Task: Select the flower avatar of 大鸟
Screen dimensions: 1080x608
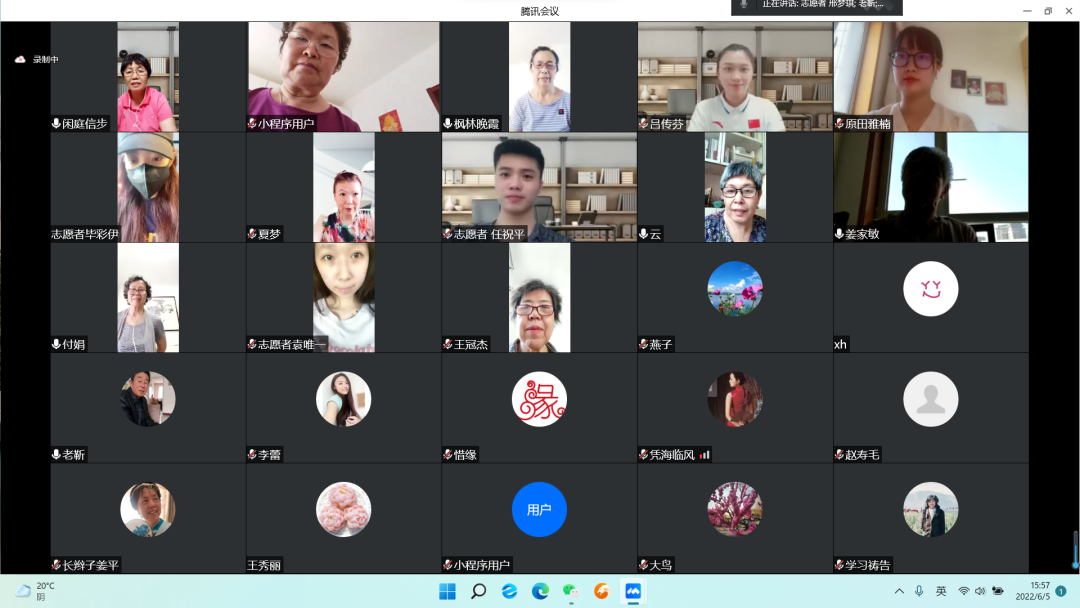Action: pos(734,509)
